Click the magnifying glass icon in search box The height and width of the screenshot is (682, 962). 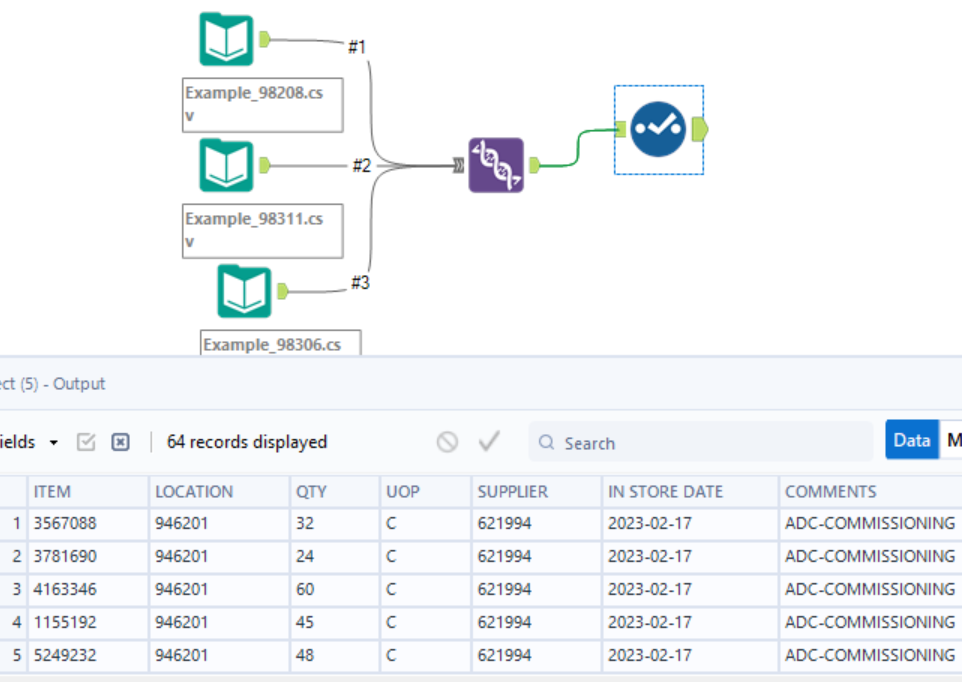pos(546,442)
